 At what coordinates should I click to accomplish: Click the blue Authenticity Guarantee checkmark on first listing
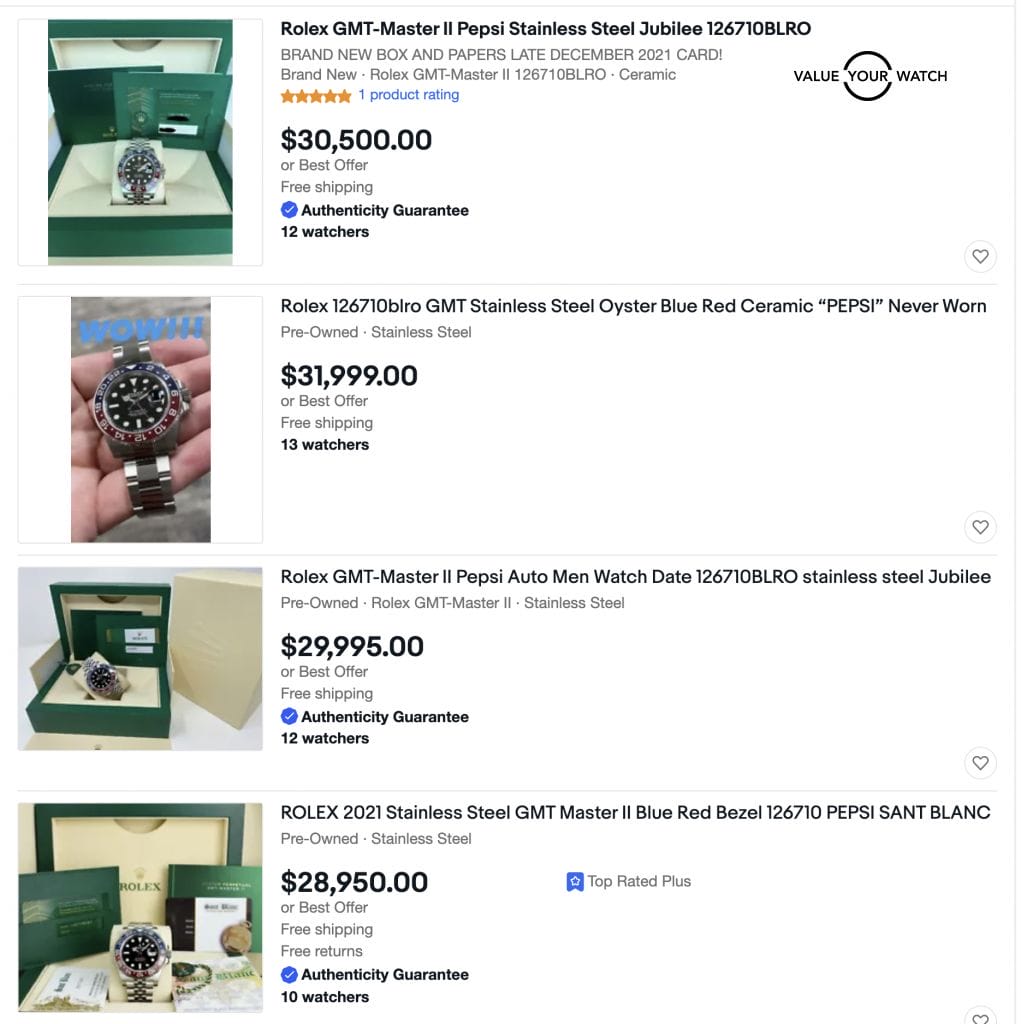point(289,210)
